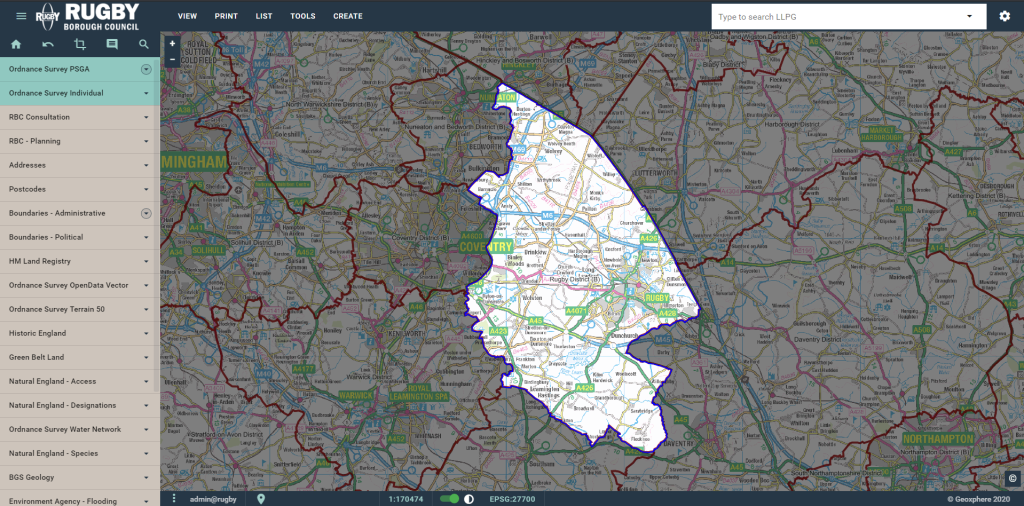Image resolution: width=1024 pixels, height=506 pixels.
Task: Open the VIEW menu
Action: 187,16
